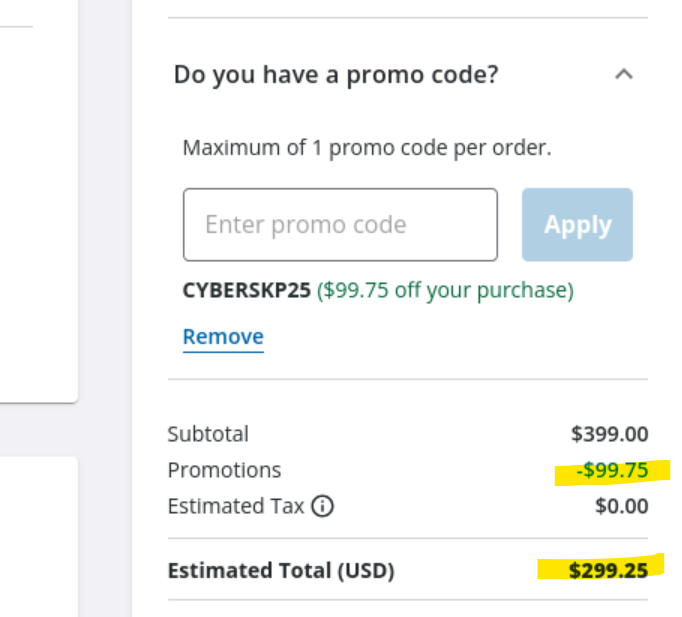
Task: Click the Estimated Total (USD) label
Action: point(281,571)
